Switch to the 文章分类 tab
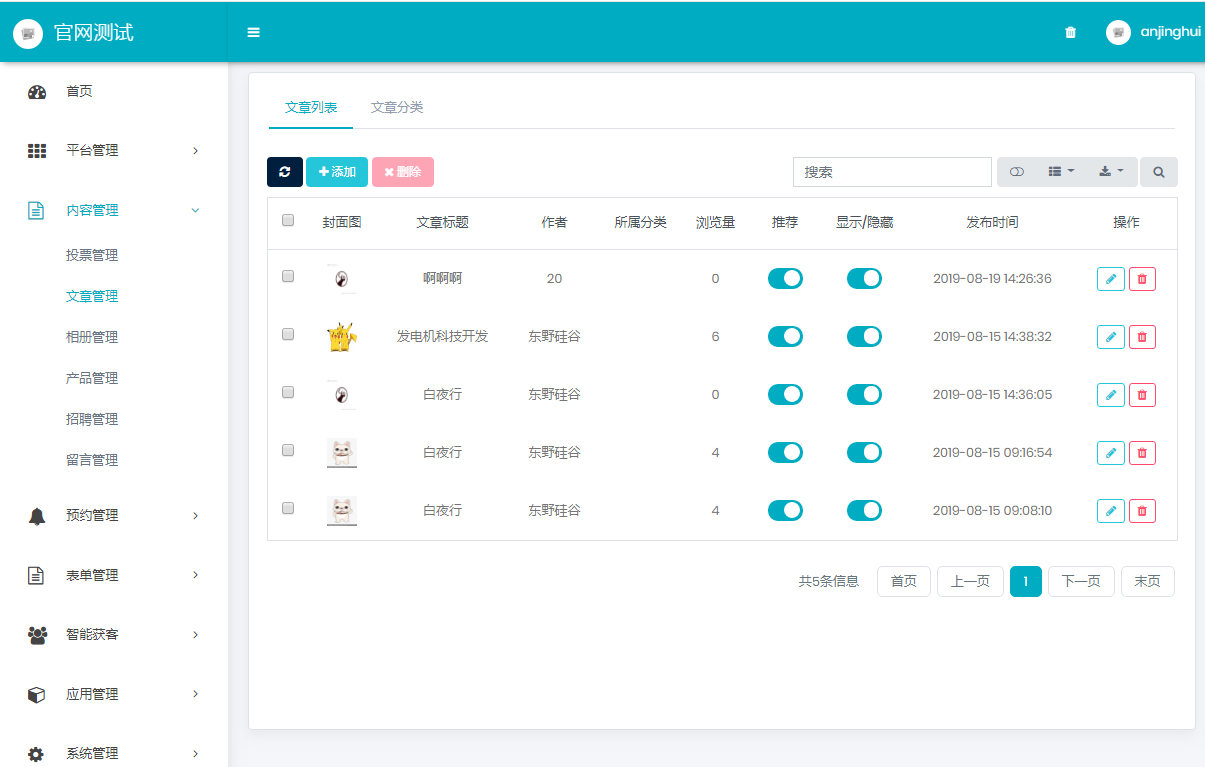The image size is (1205, 767). point(397,107)
